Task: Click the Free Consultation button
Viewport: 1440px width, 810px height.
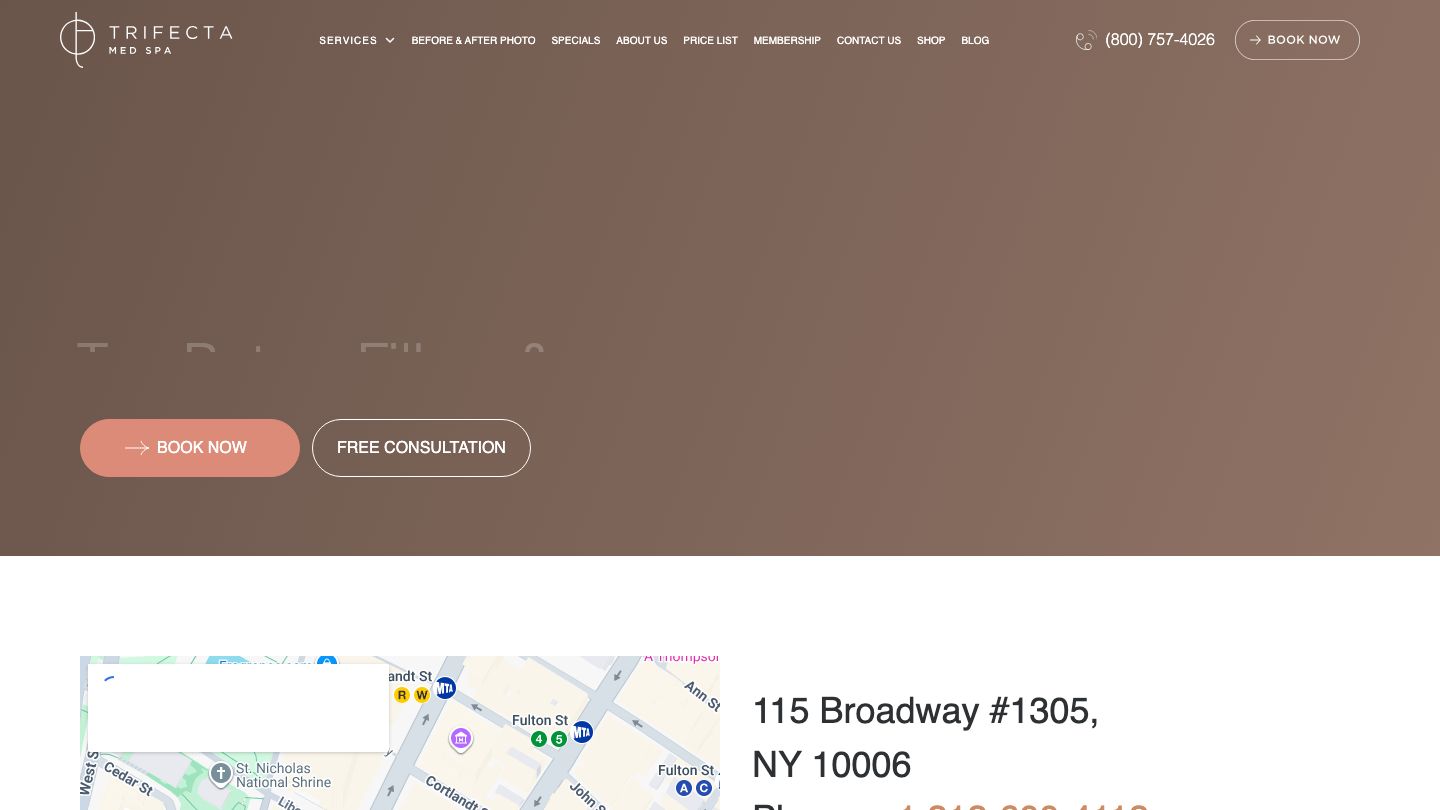Action: click(x=421, y=448)
